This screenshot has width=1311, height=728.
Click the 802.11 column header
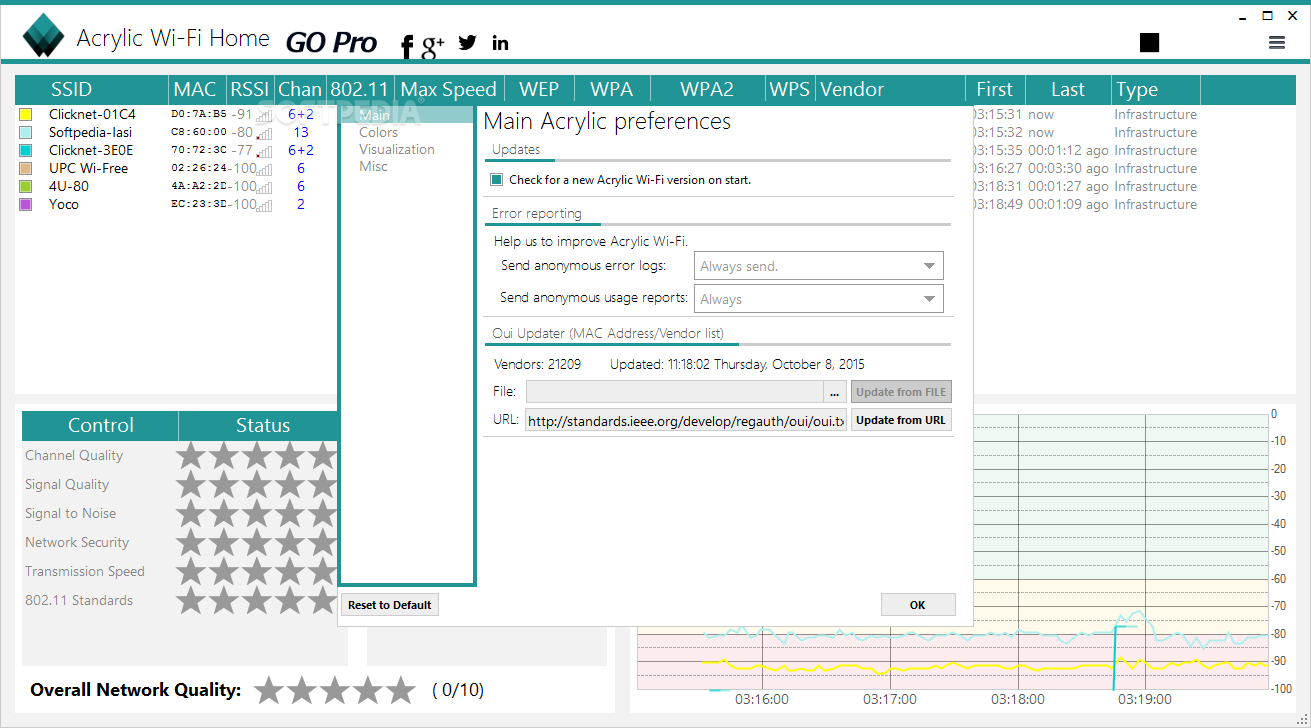359,89
